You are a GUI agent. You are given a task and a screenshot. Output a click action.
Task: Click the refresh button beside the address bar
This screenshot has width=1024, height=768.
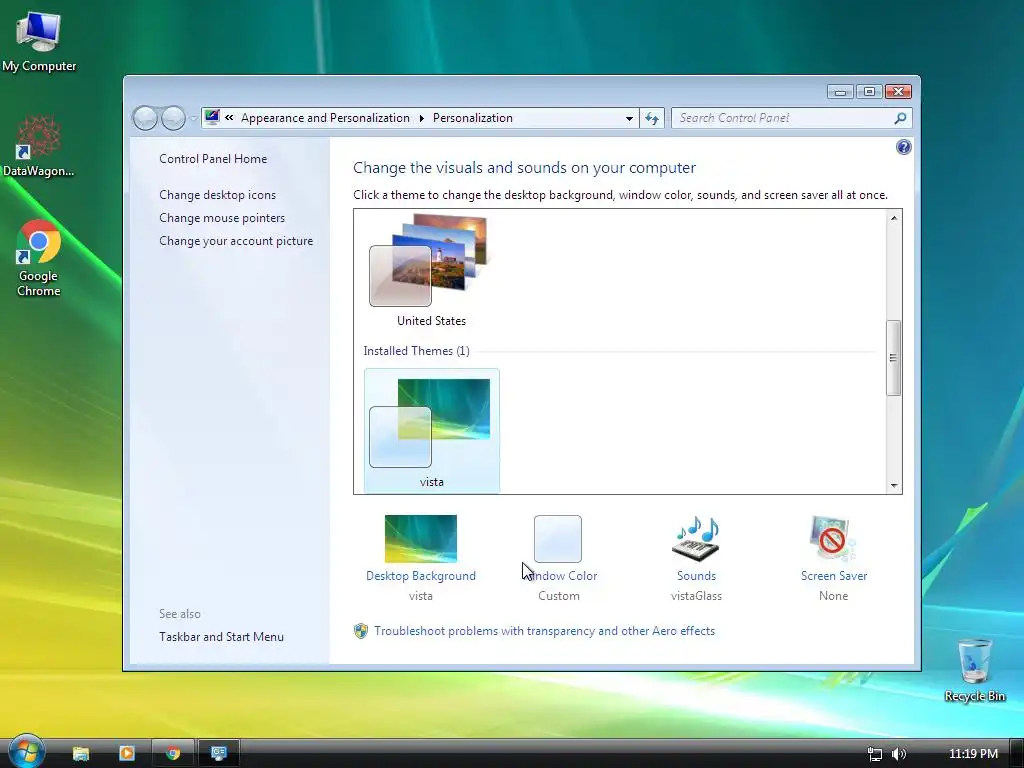[x=652, y=118]
